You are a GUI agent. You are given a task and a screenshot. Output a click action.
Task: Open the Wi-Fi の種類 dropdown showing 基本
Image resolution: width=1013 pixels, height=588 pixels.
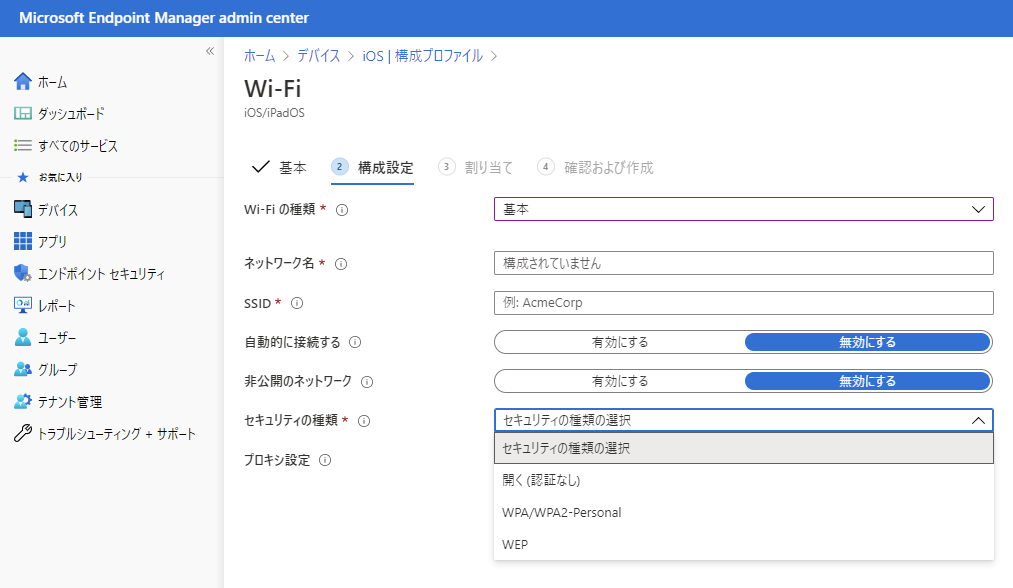tap(744, 209)
